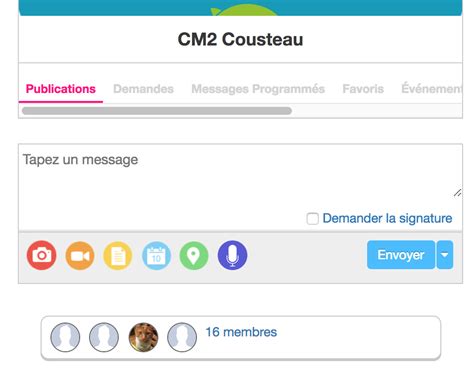Open the Messages Programmés tab
The width and height of the screenshot is (474, 375).
258,89
